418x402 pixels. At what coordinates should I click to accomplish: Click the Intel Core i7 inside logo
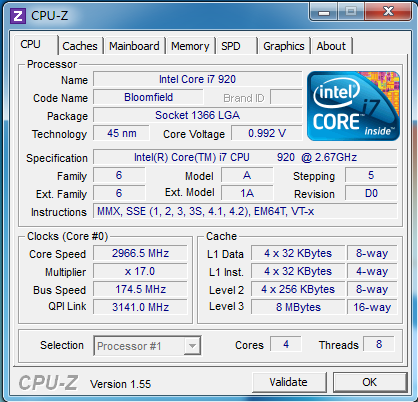[353, 106]
